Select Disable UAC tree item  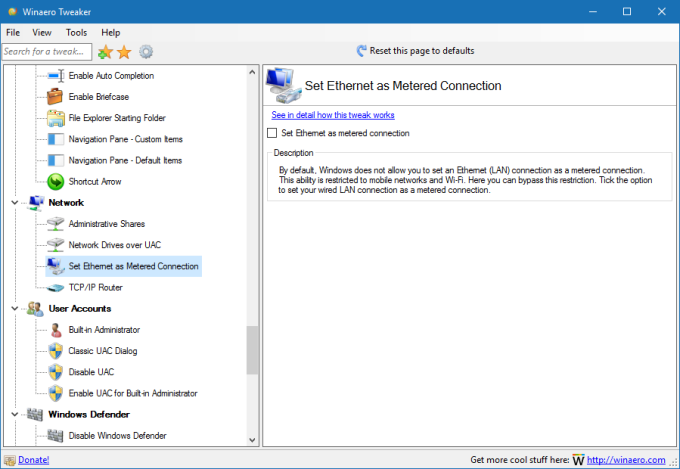(x=92, y=372)
